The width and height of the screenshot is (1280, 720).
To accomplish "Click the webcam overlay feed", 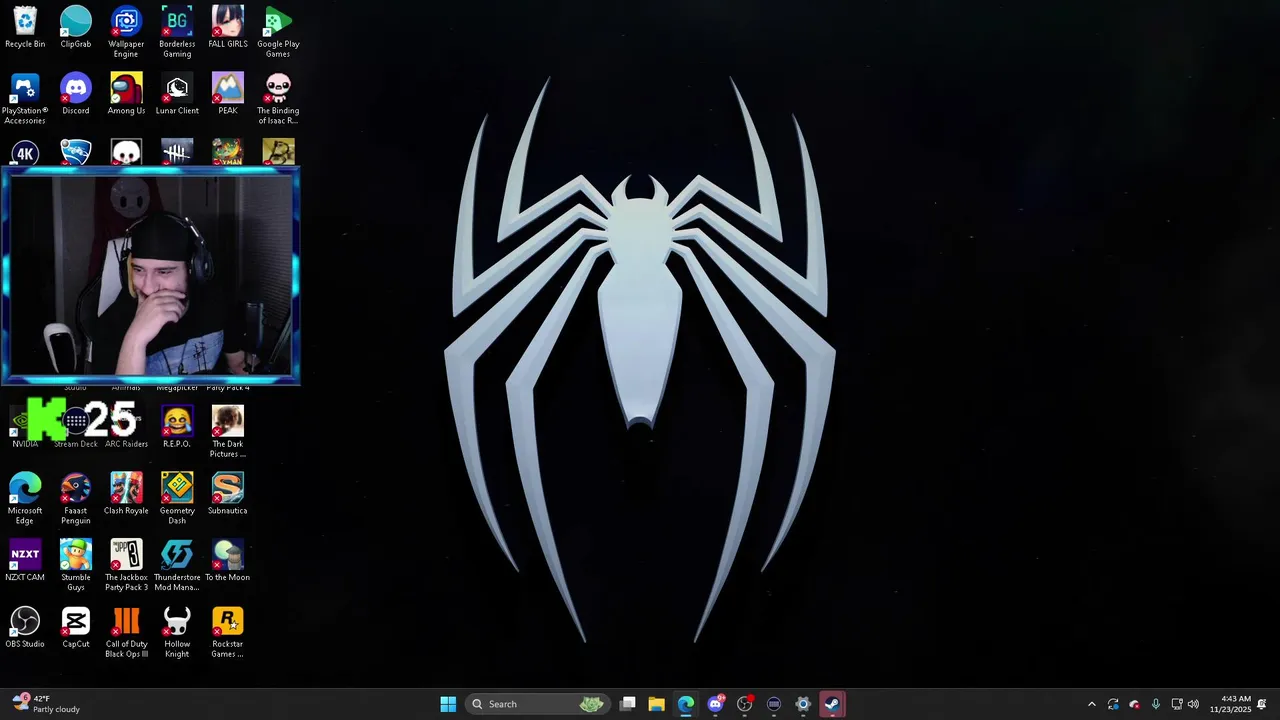I will coord(150,276).
